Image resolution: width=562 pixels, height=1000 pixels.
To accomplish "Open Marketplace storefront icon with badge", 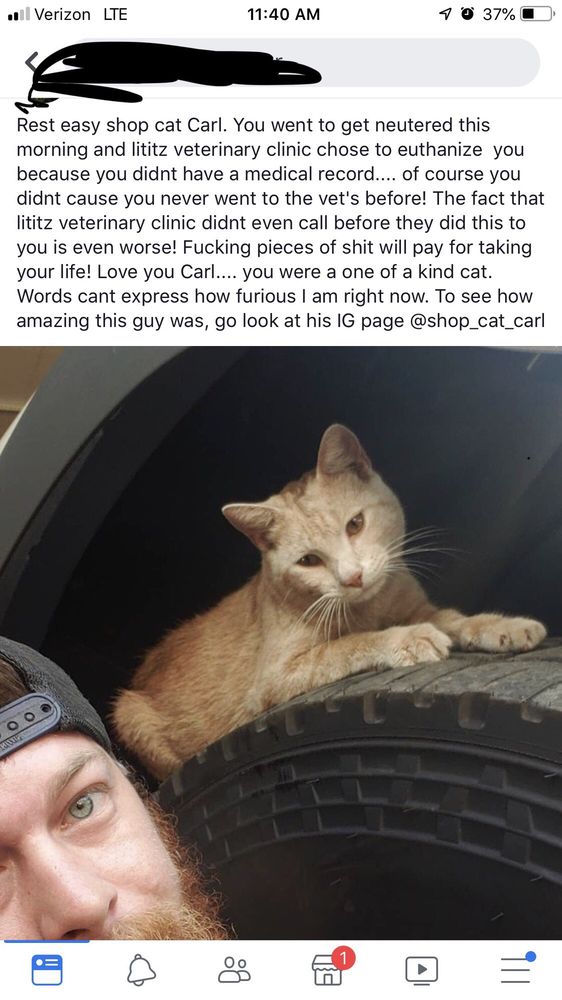I will [x=327, y=970].
